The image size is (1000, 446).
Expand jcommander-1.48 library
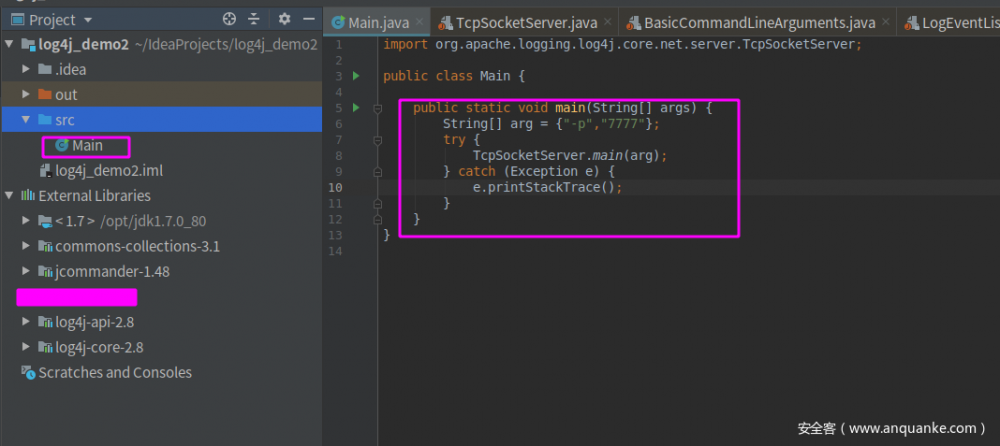pyautogui.click(x=26, y=272)
